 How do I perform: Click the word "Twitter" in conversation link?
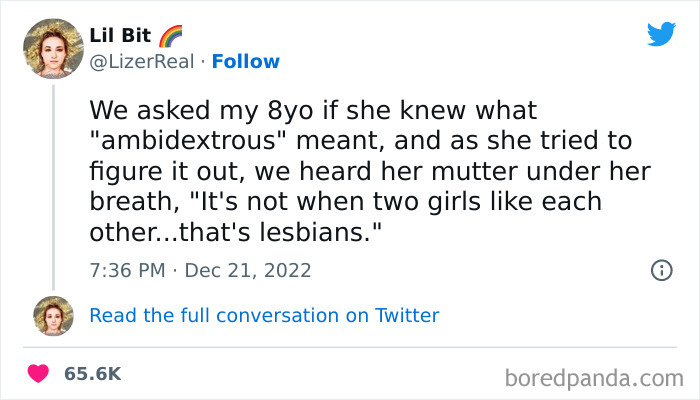tap(407, 316)
